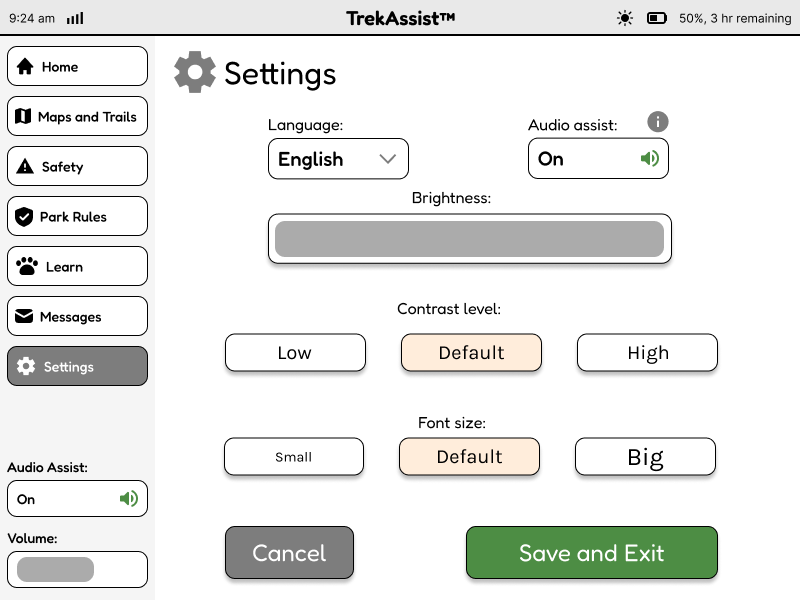The width and height of the screenshot is (800, 600).
Task: Expand the English language selector chevron
Action: click(x=389, y=158)
